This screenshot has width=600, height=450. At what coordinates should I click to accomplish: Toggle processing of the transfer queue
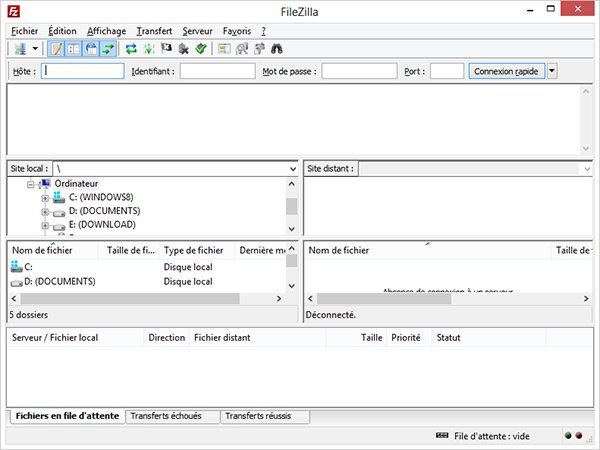coord(149,49)
